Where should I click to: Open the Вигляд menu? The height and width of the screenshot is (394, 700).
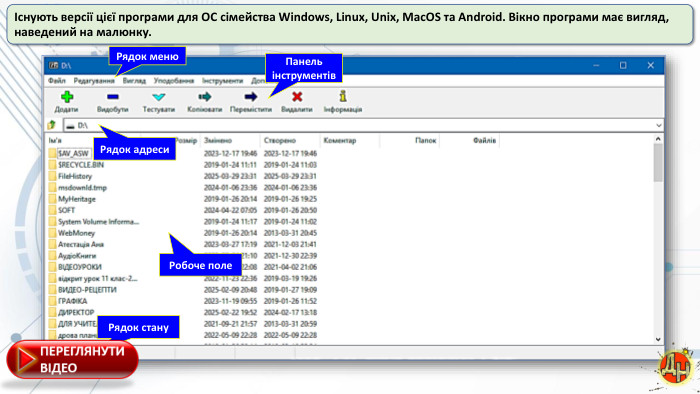[134, 81]
